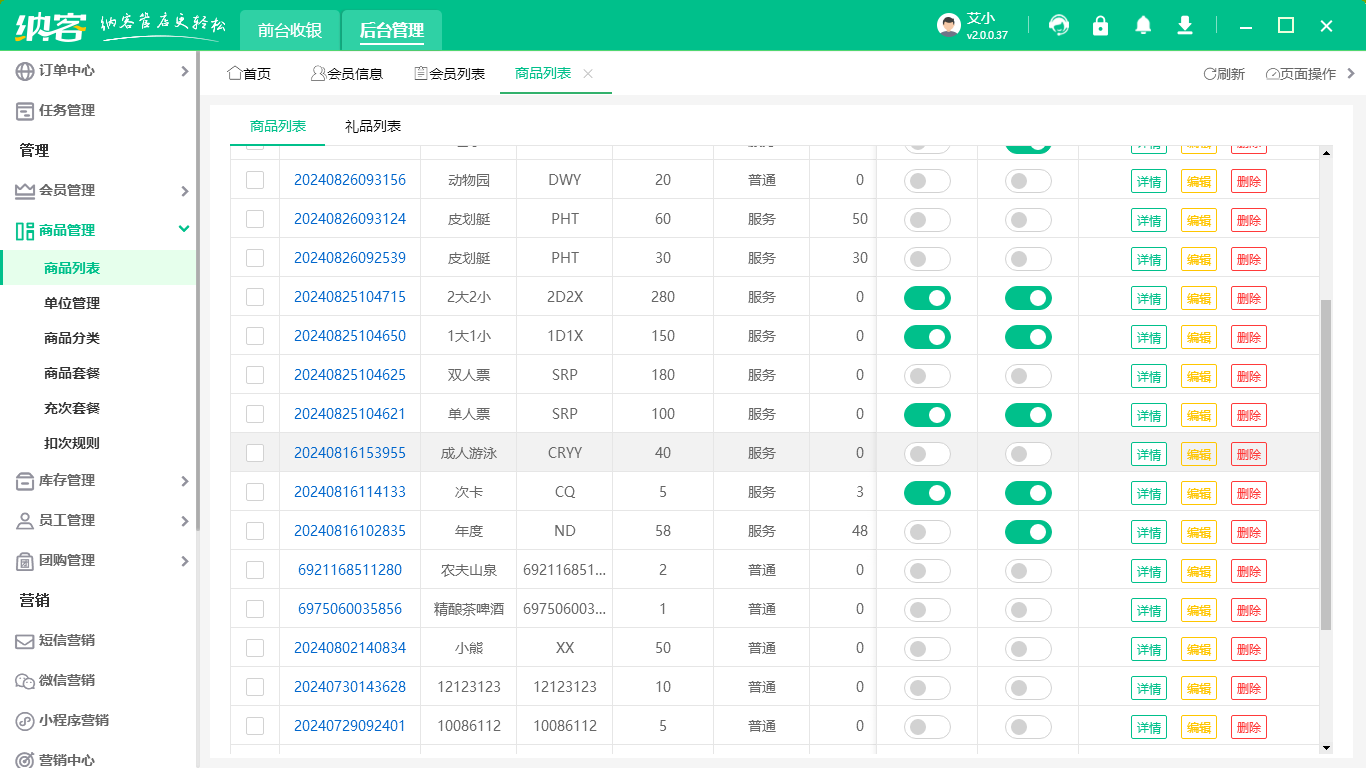The image size is (1366, 768).
Task: Click the 首页 home icon
Action: pos(235,73)
